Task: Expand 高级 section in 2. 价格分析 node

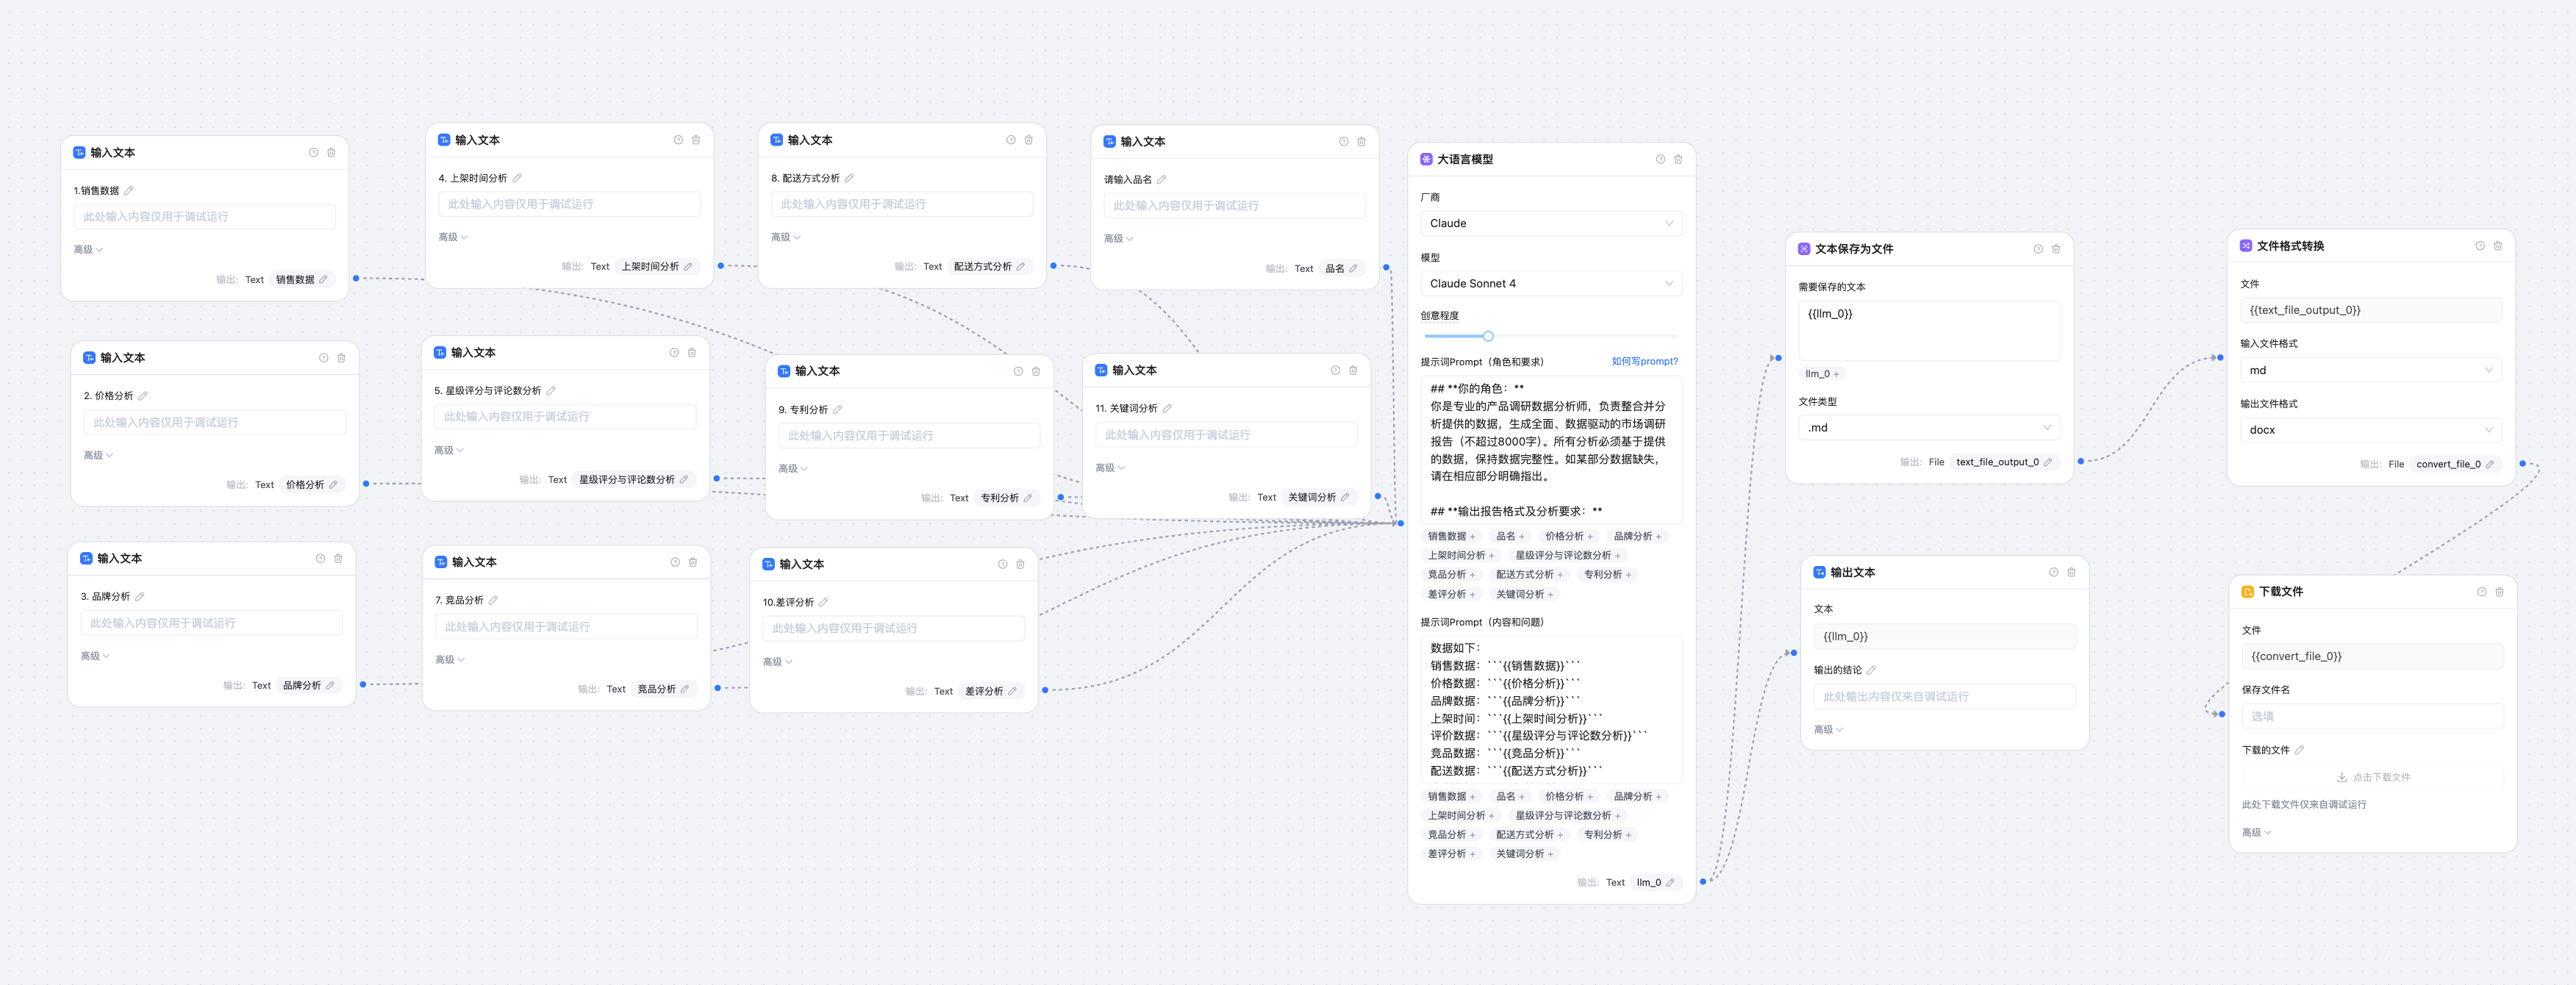Action: pos(98,456)
